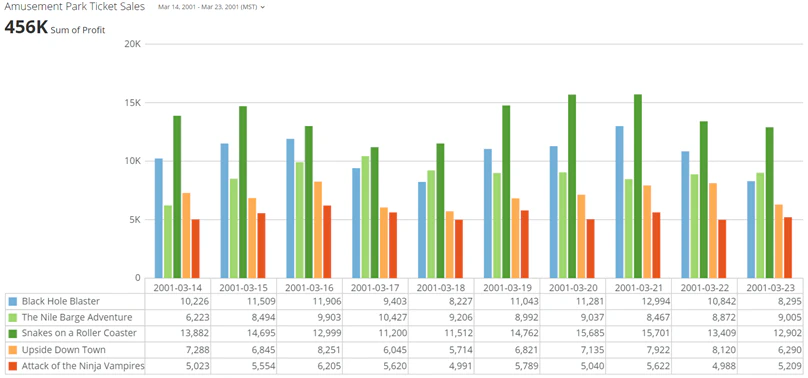Click the table cell with value 15,701

[639, 334]
